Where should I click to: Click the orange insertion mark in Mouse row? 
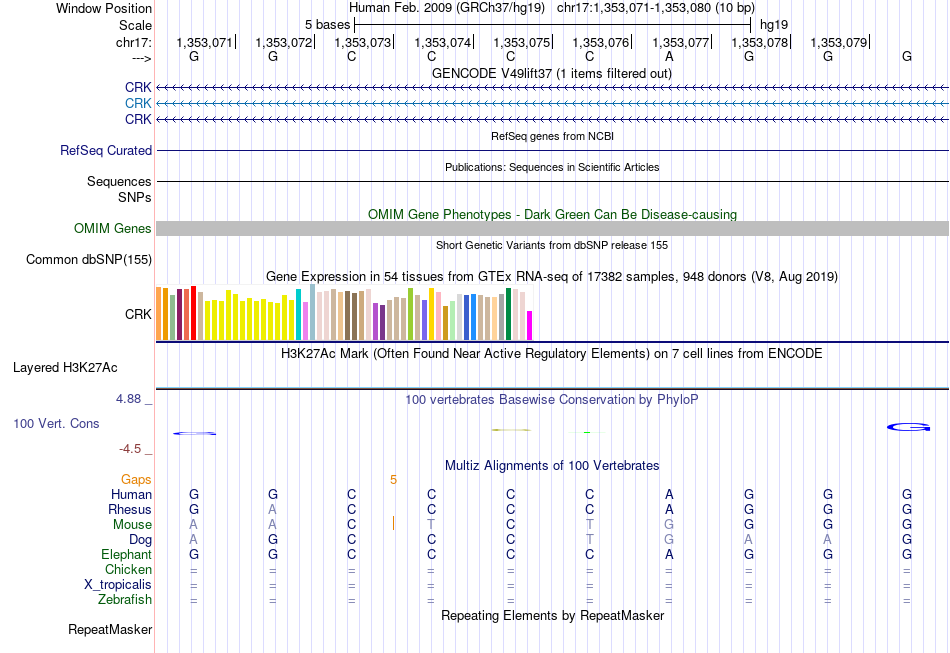point(393,523)
